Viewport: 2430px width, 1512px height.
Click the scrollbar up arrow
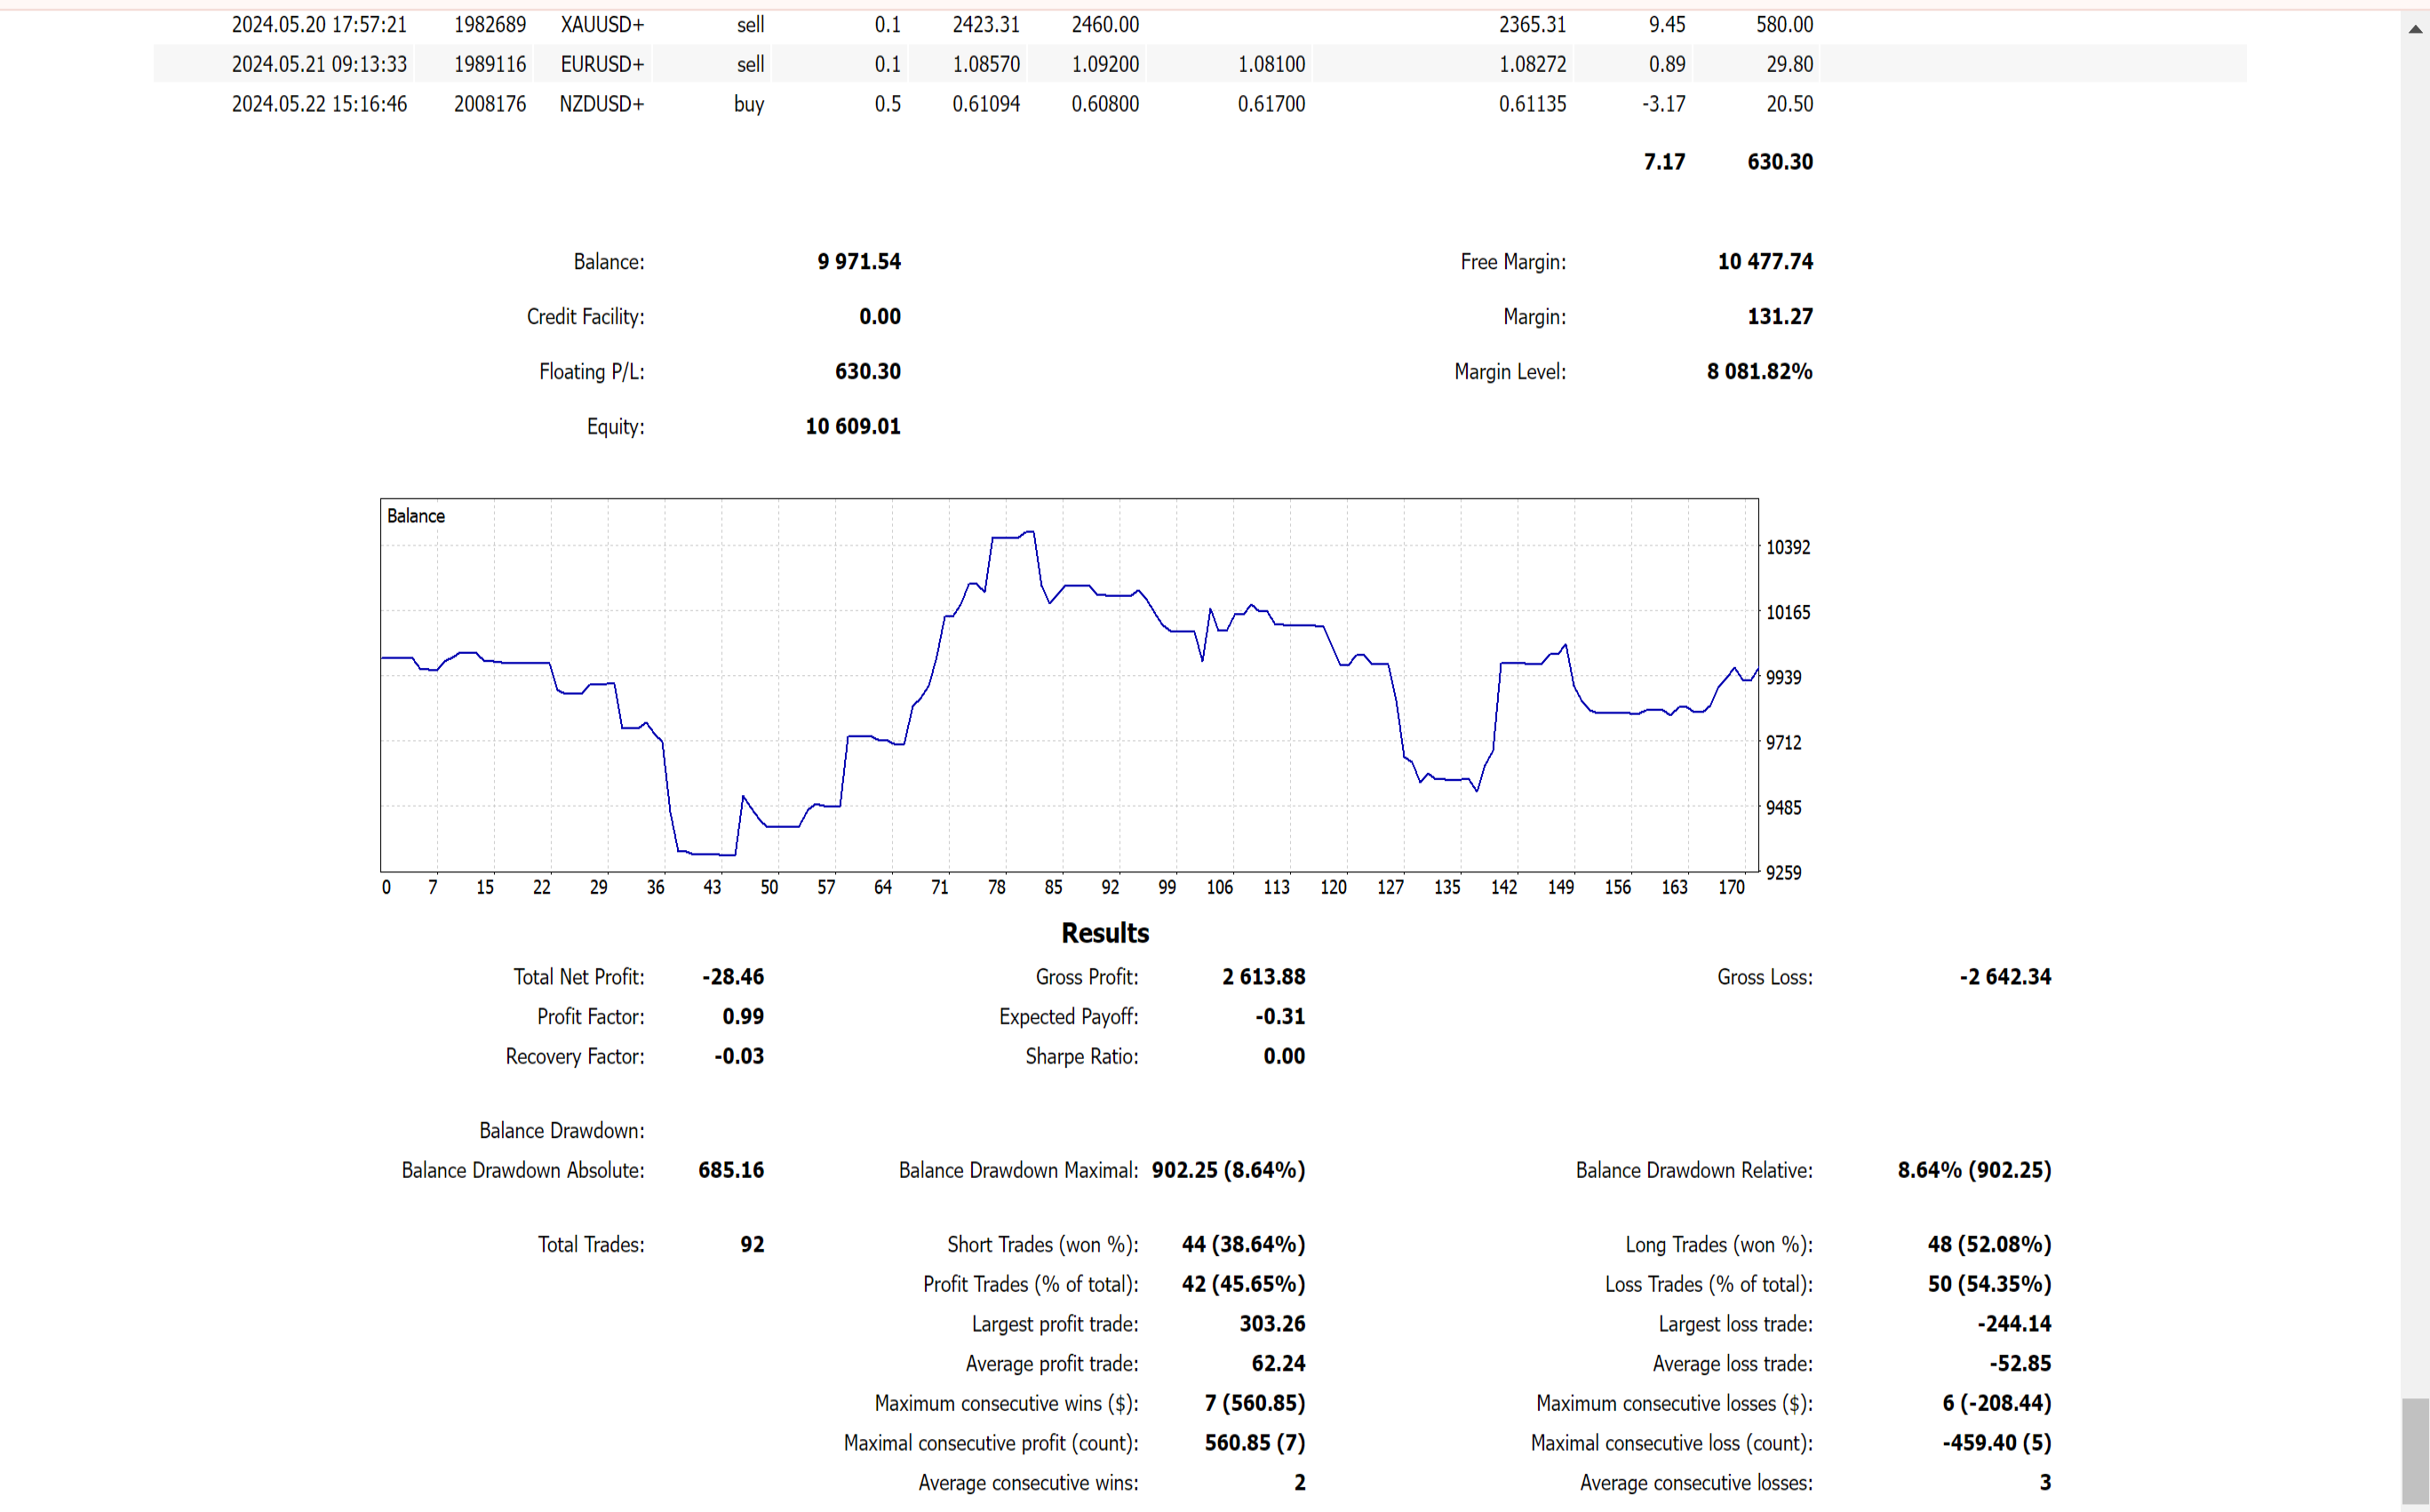[x=2415, y=30]
